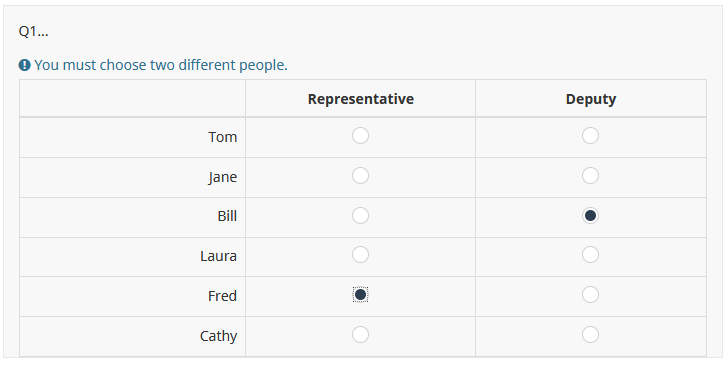Select Laura as Deputy
Viewport: 728px width, 366px height.
point(590,255)
